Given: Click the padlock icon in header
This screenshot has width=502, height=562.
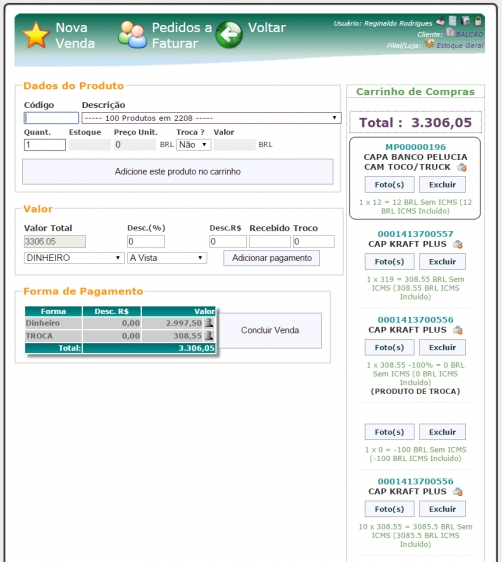Looking at the screenshot, I should pos(478,21).
